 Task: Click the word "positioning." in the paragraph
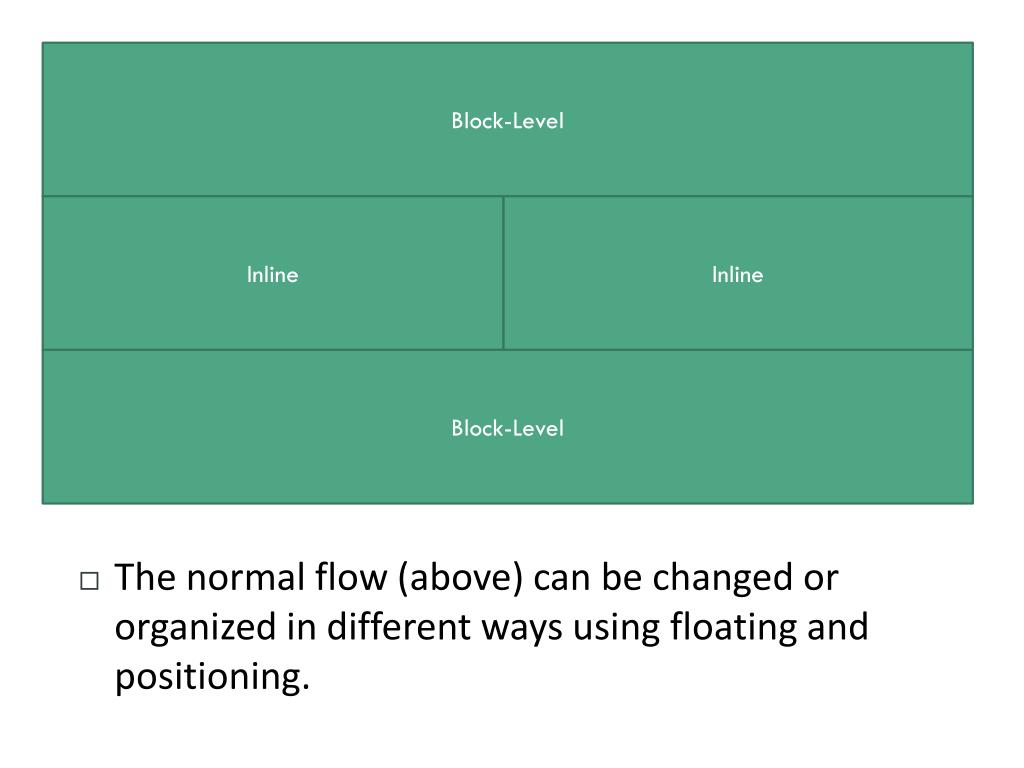[212, 677]
